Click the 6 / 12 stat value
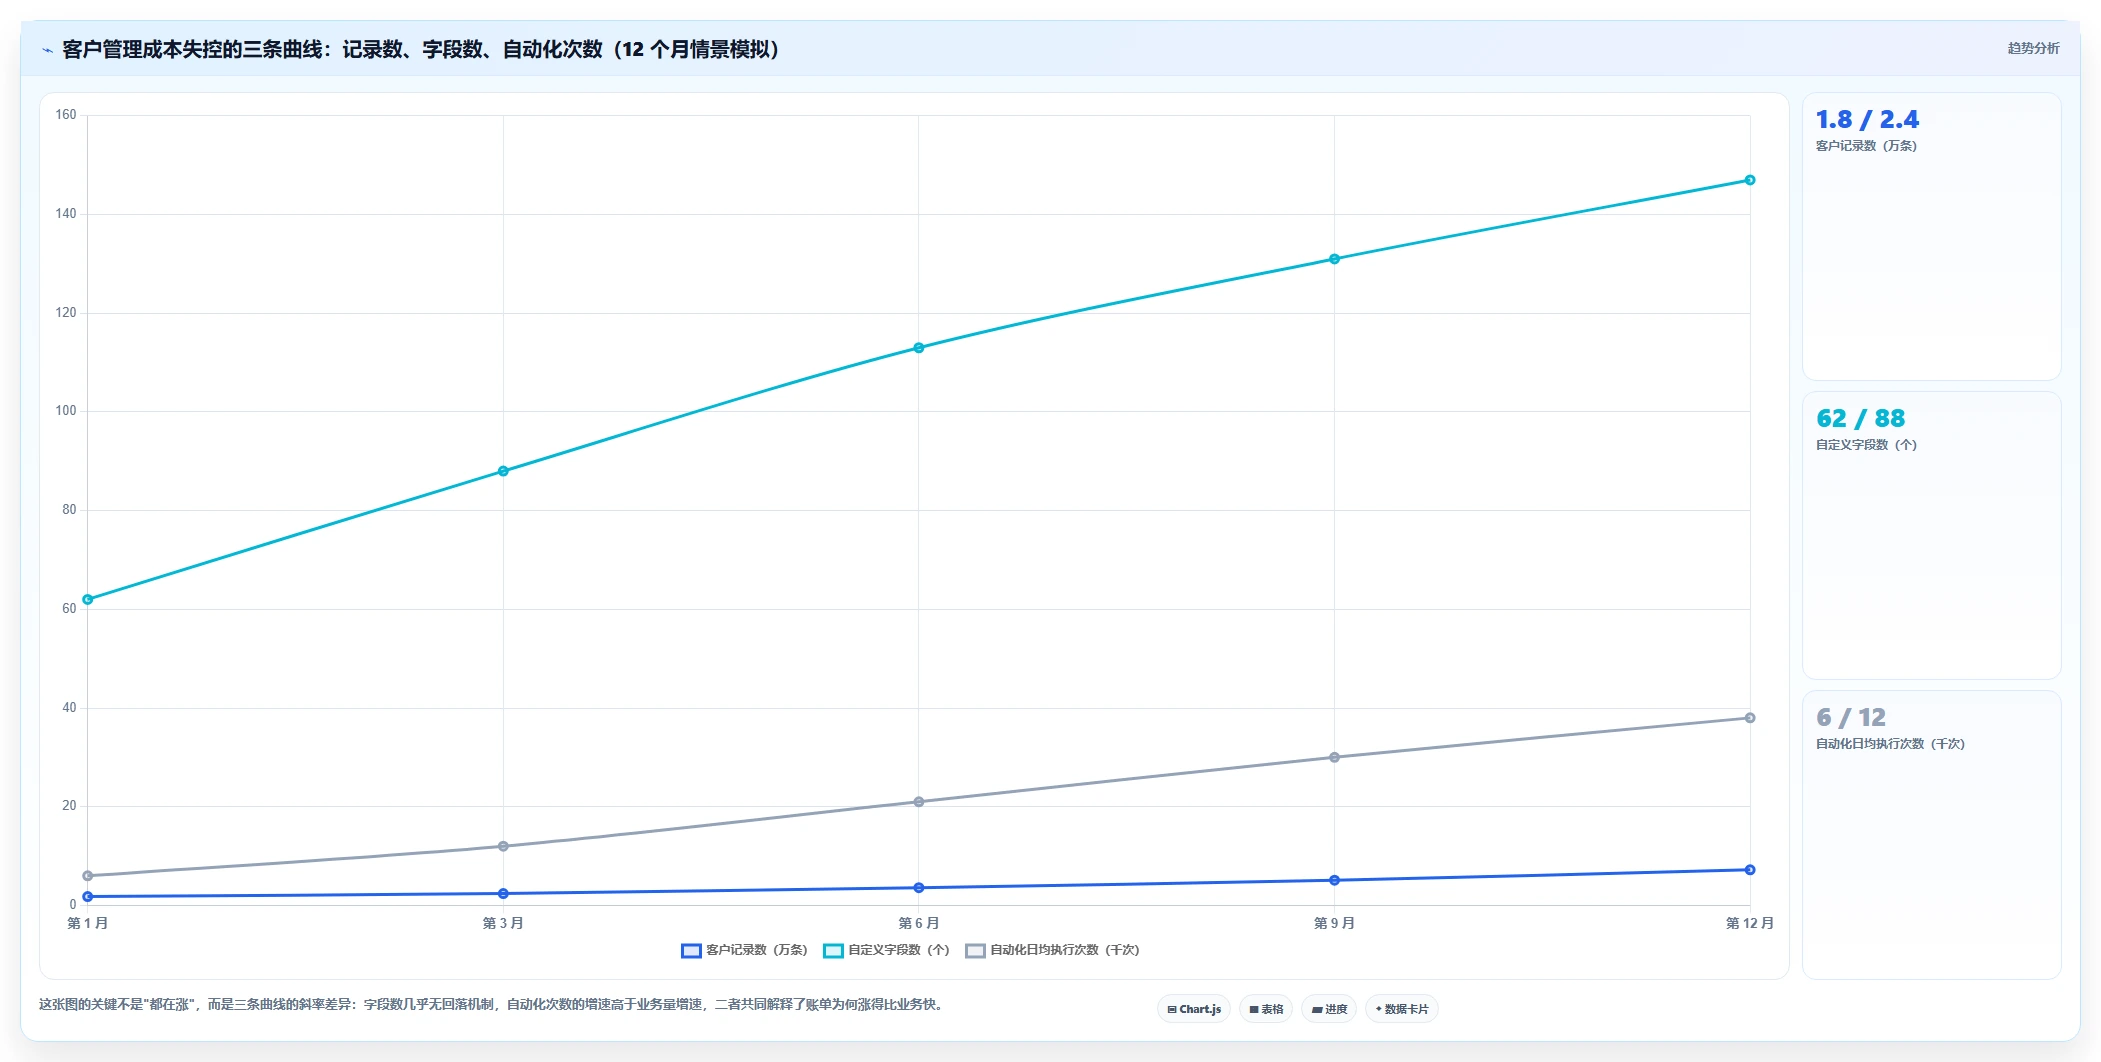The image size is (2101, 1062). (1851, 718)
